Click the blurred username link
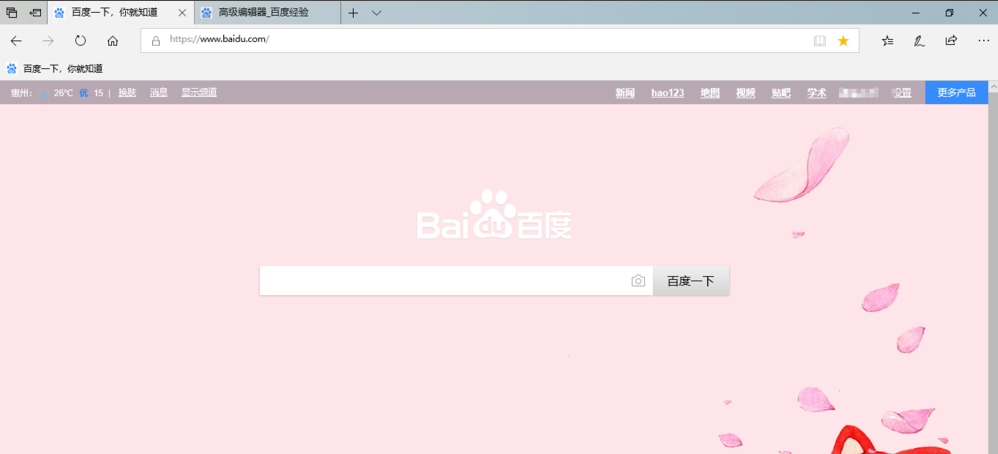The image size is (998, 454). coord(859,93)
